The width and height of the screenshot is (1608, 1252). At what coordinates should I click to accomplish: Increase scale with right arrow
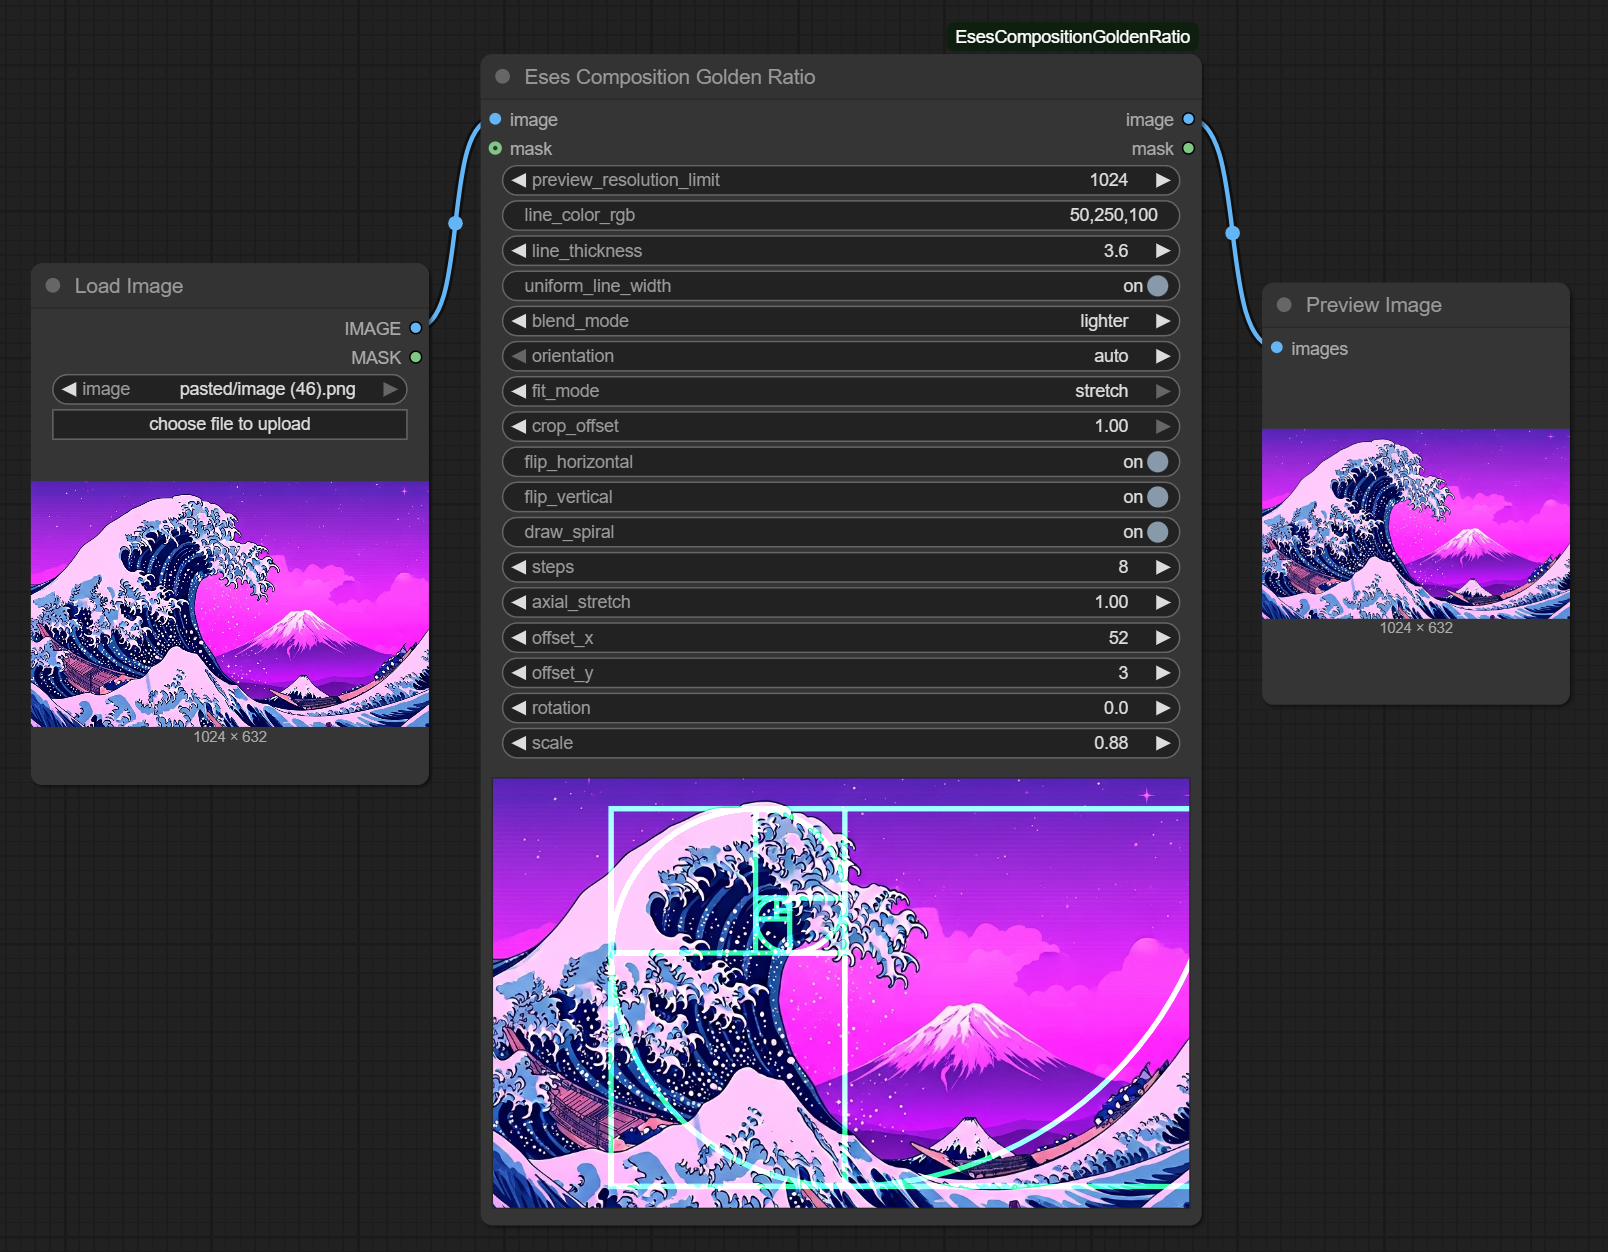click(x=1162, y=743)
